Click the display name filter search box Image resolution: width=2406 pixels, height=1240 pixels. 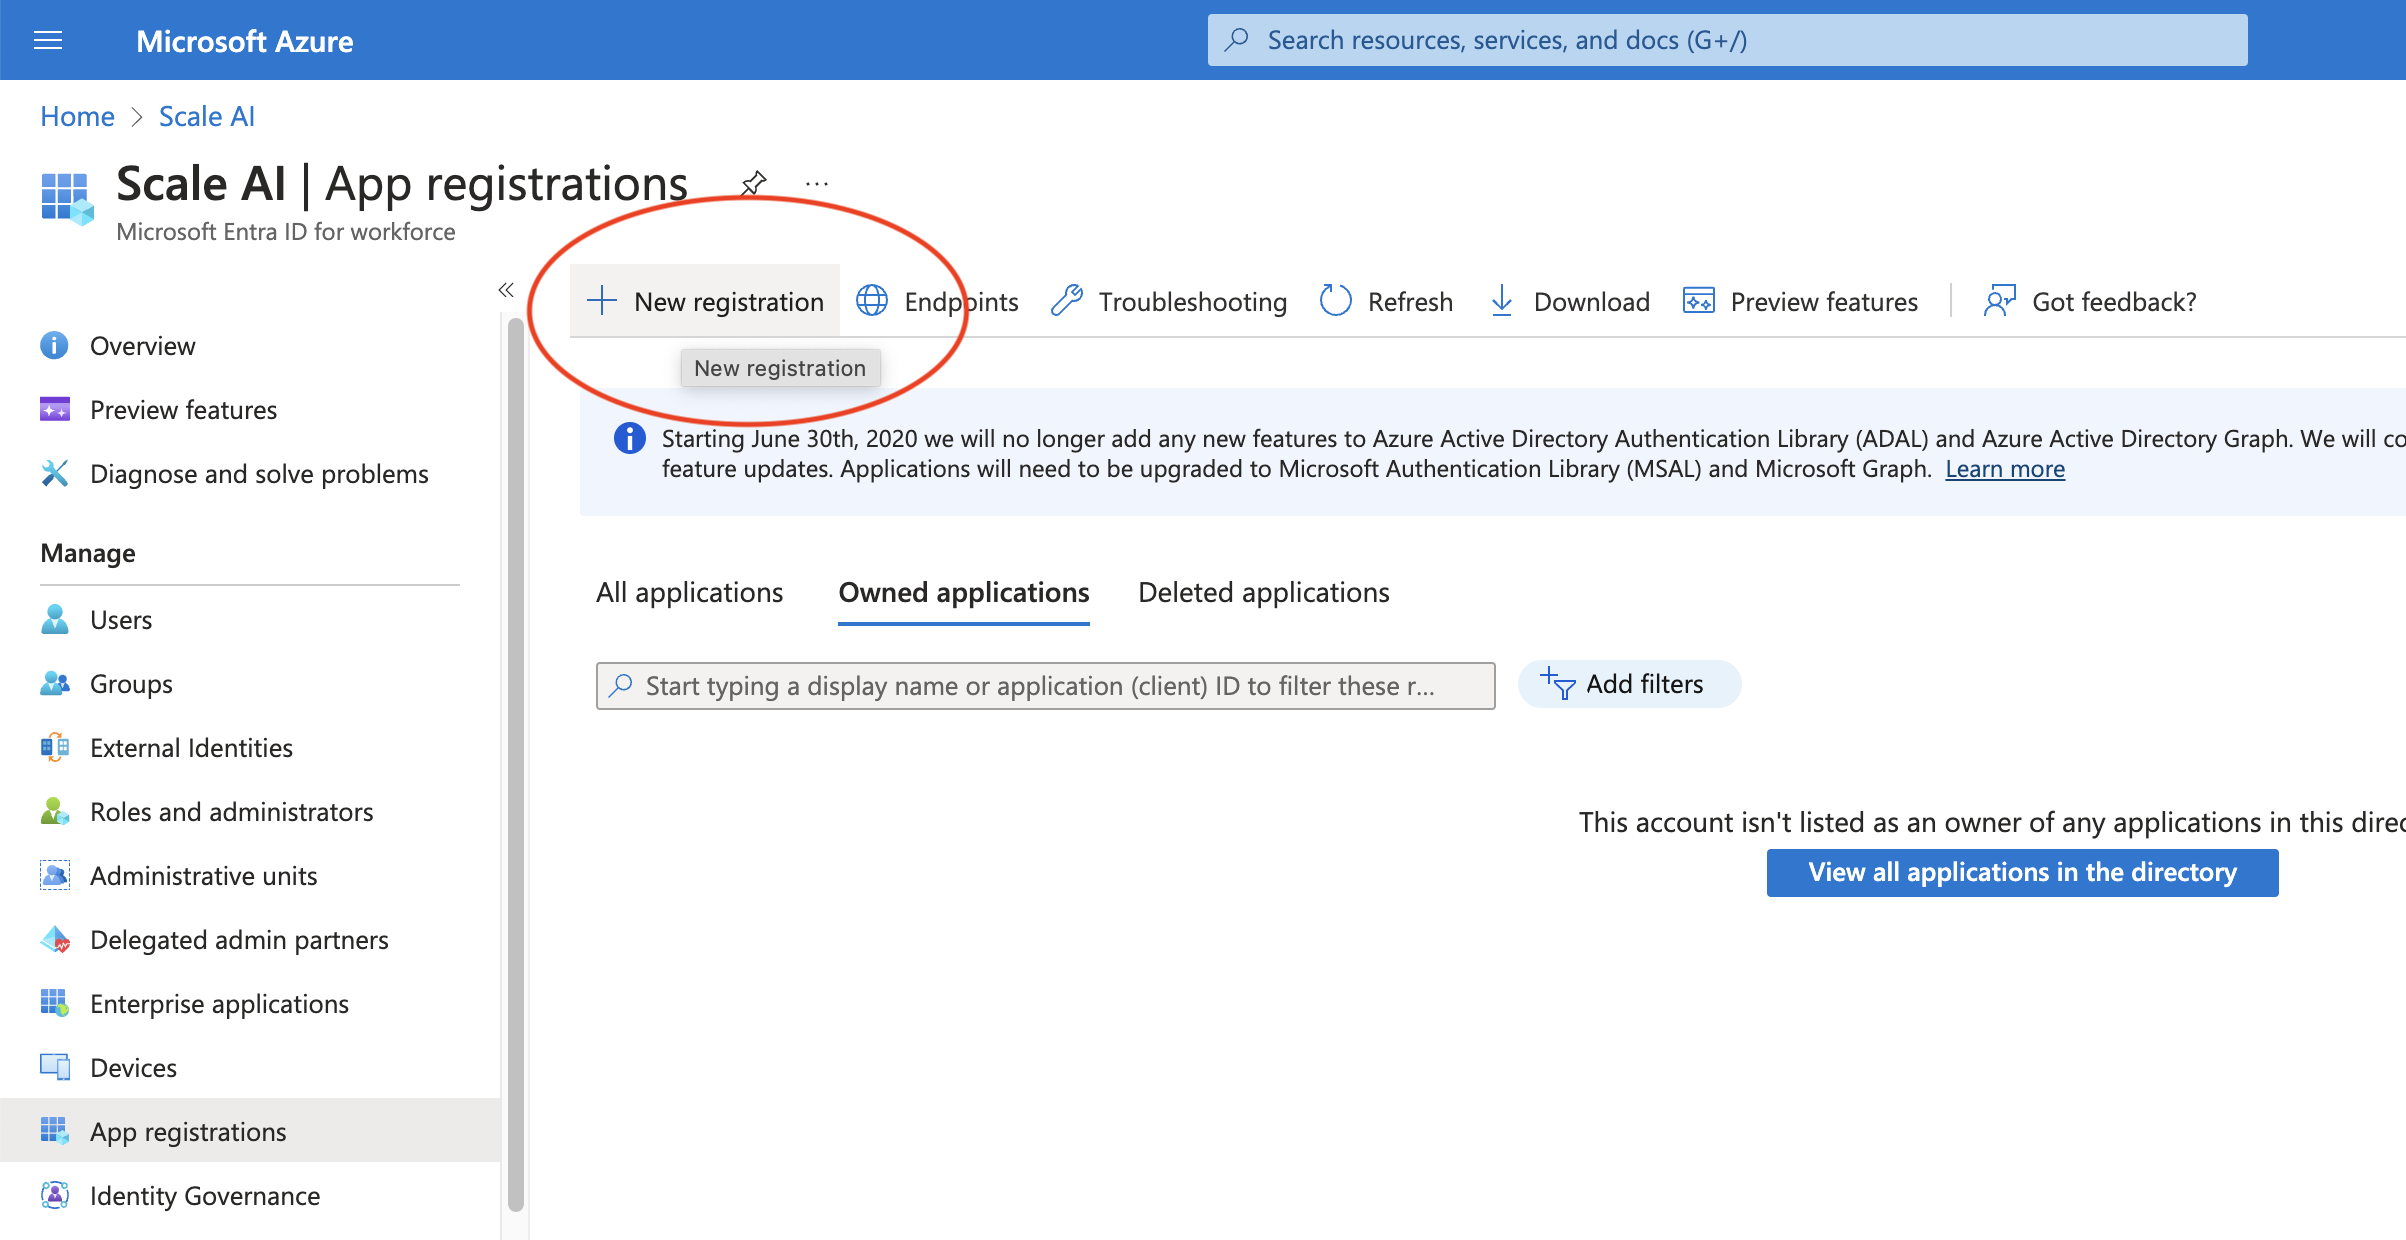(1045, 686)
